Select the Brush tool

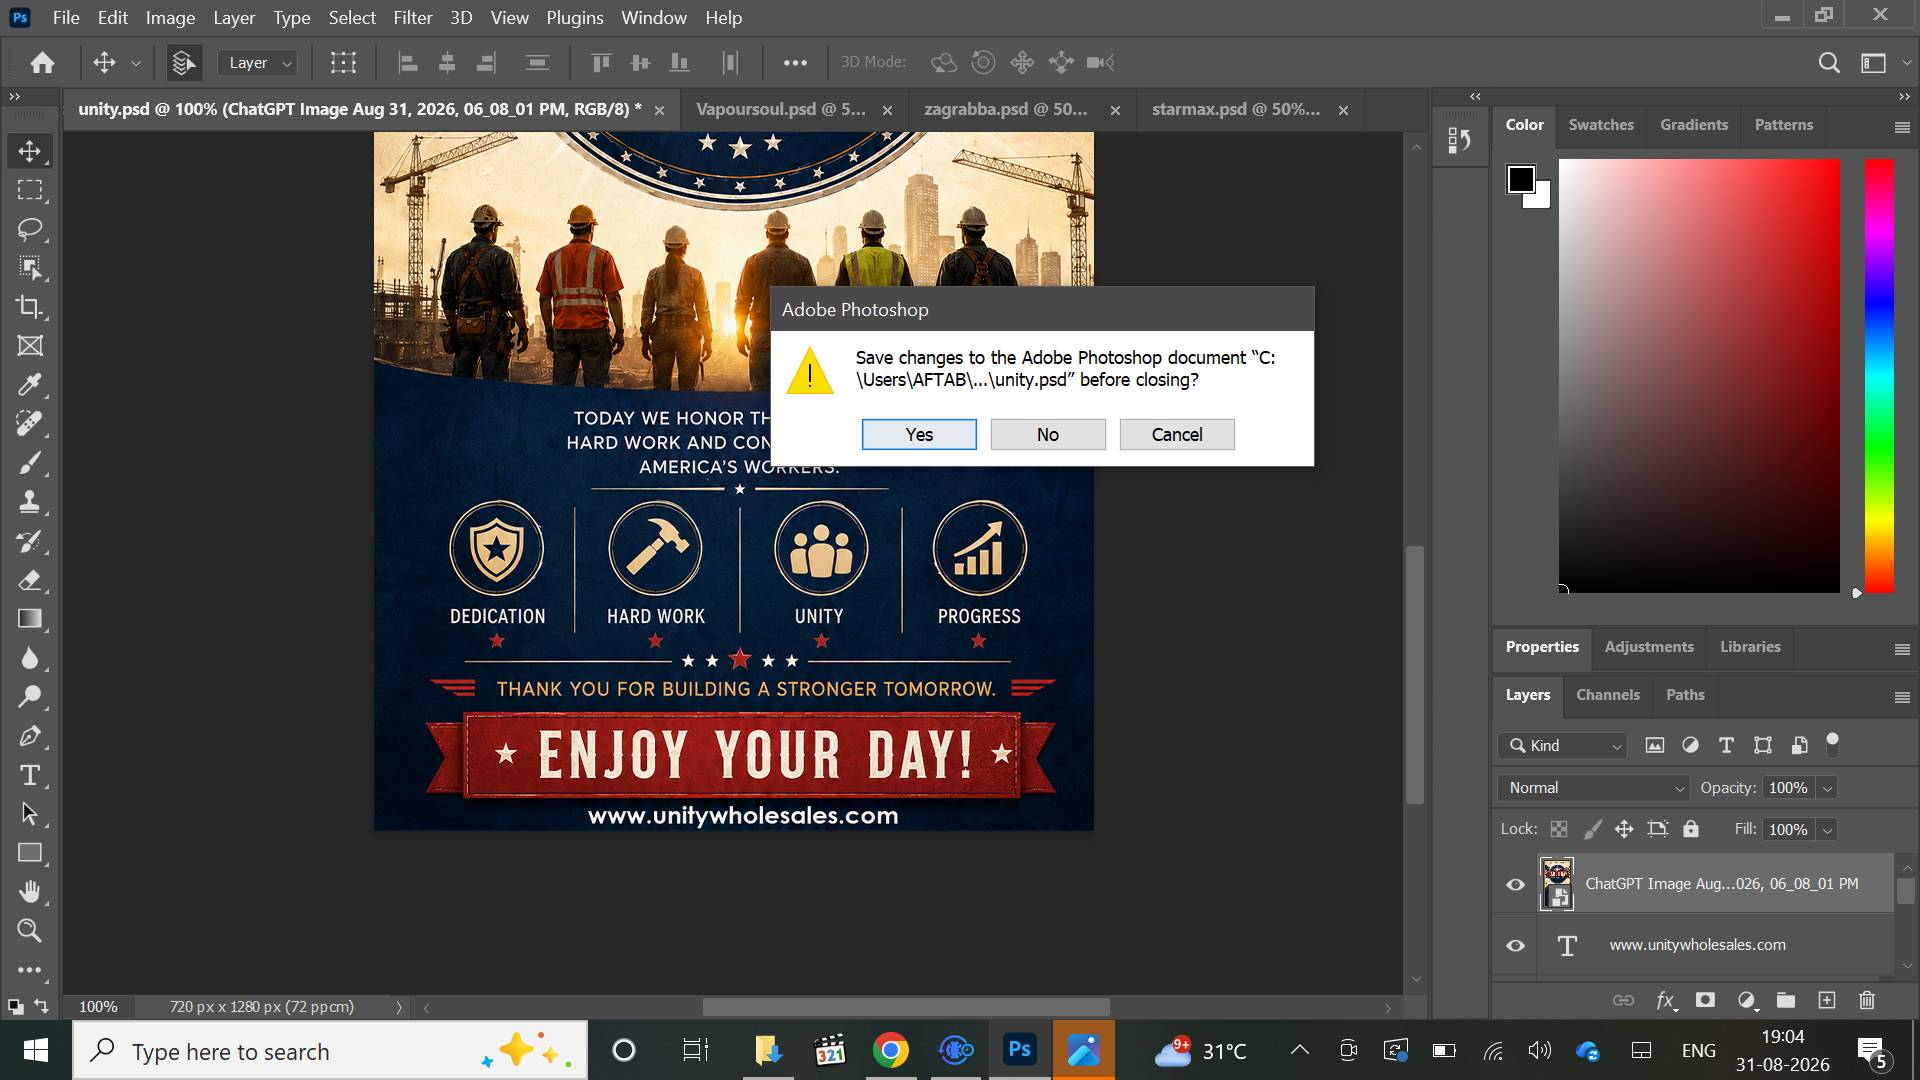30,463
